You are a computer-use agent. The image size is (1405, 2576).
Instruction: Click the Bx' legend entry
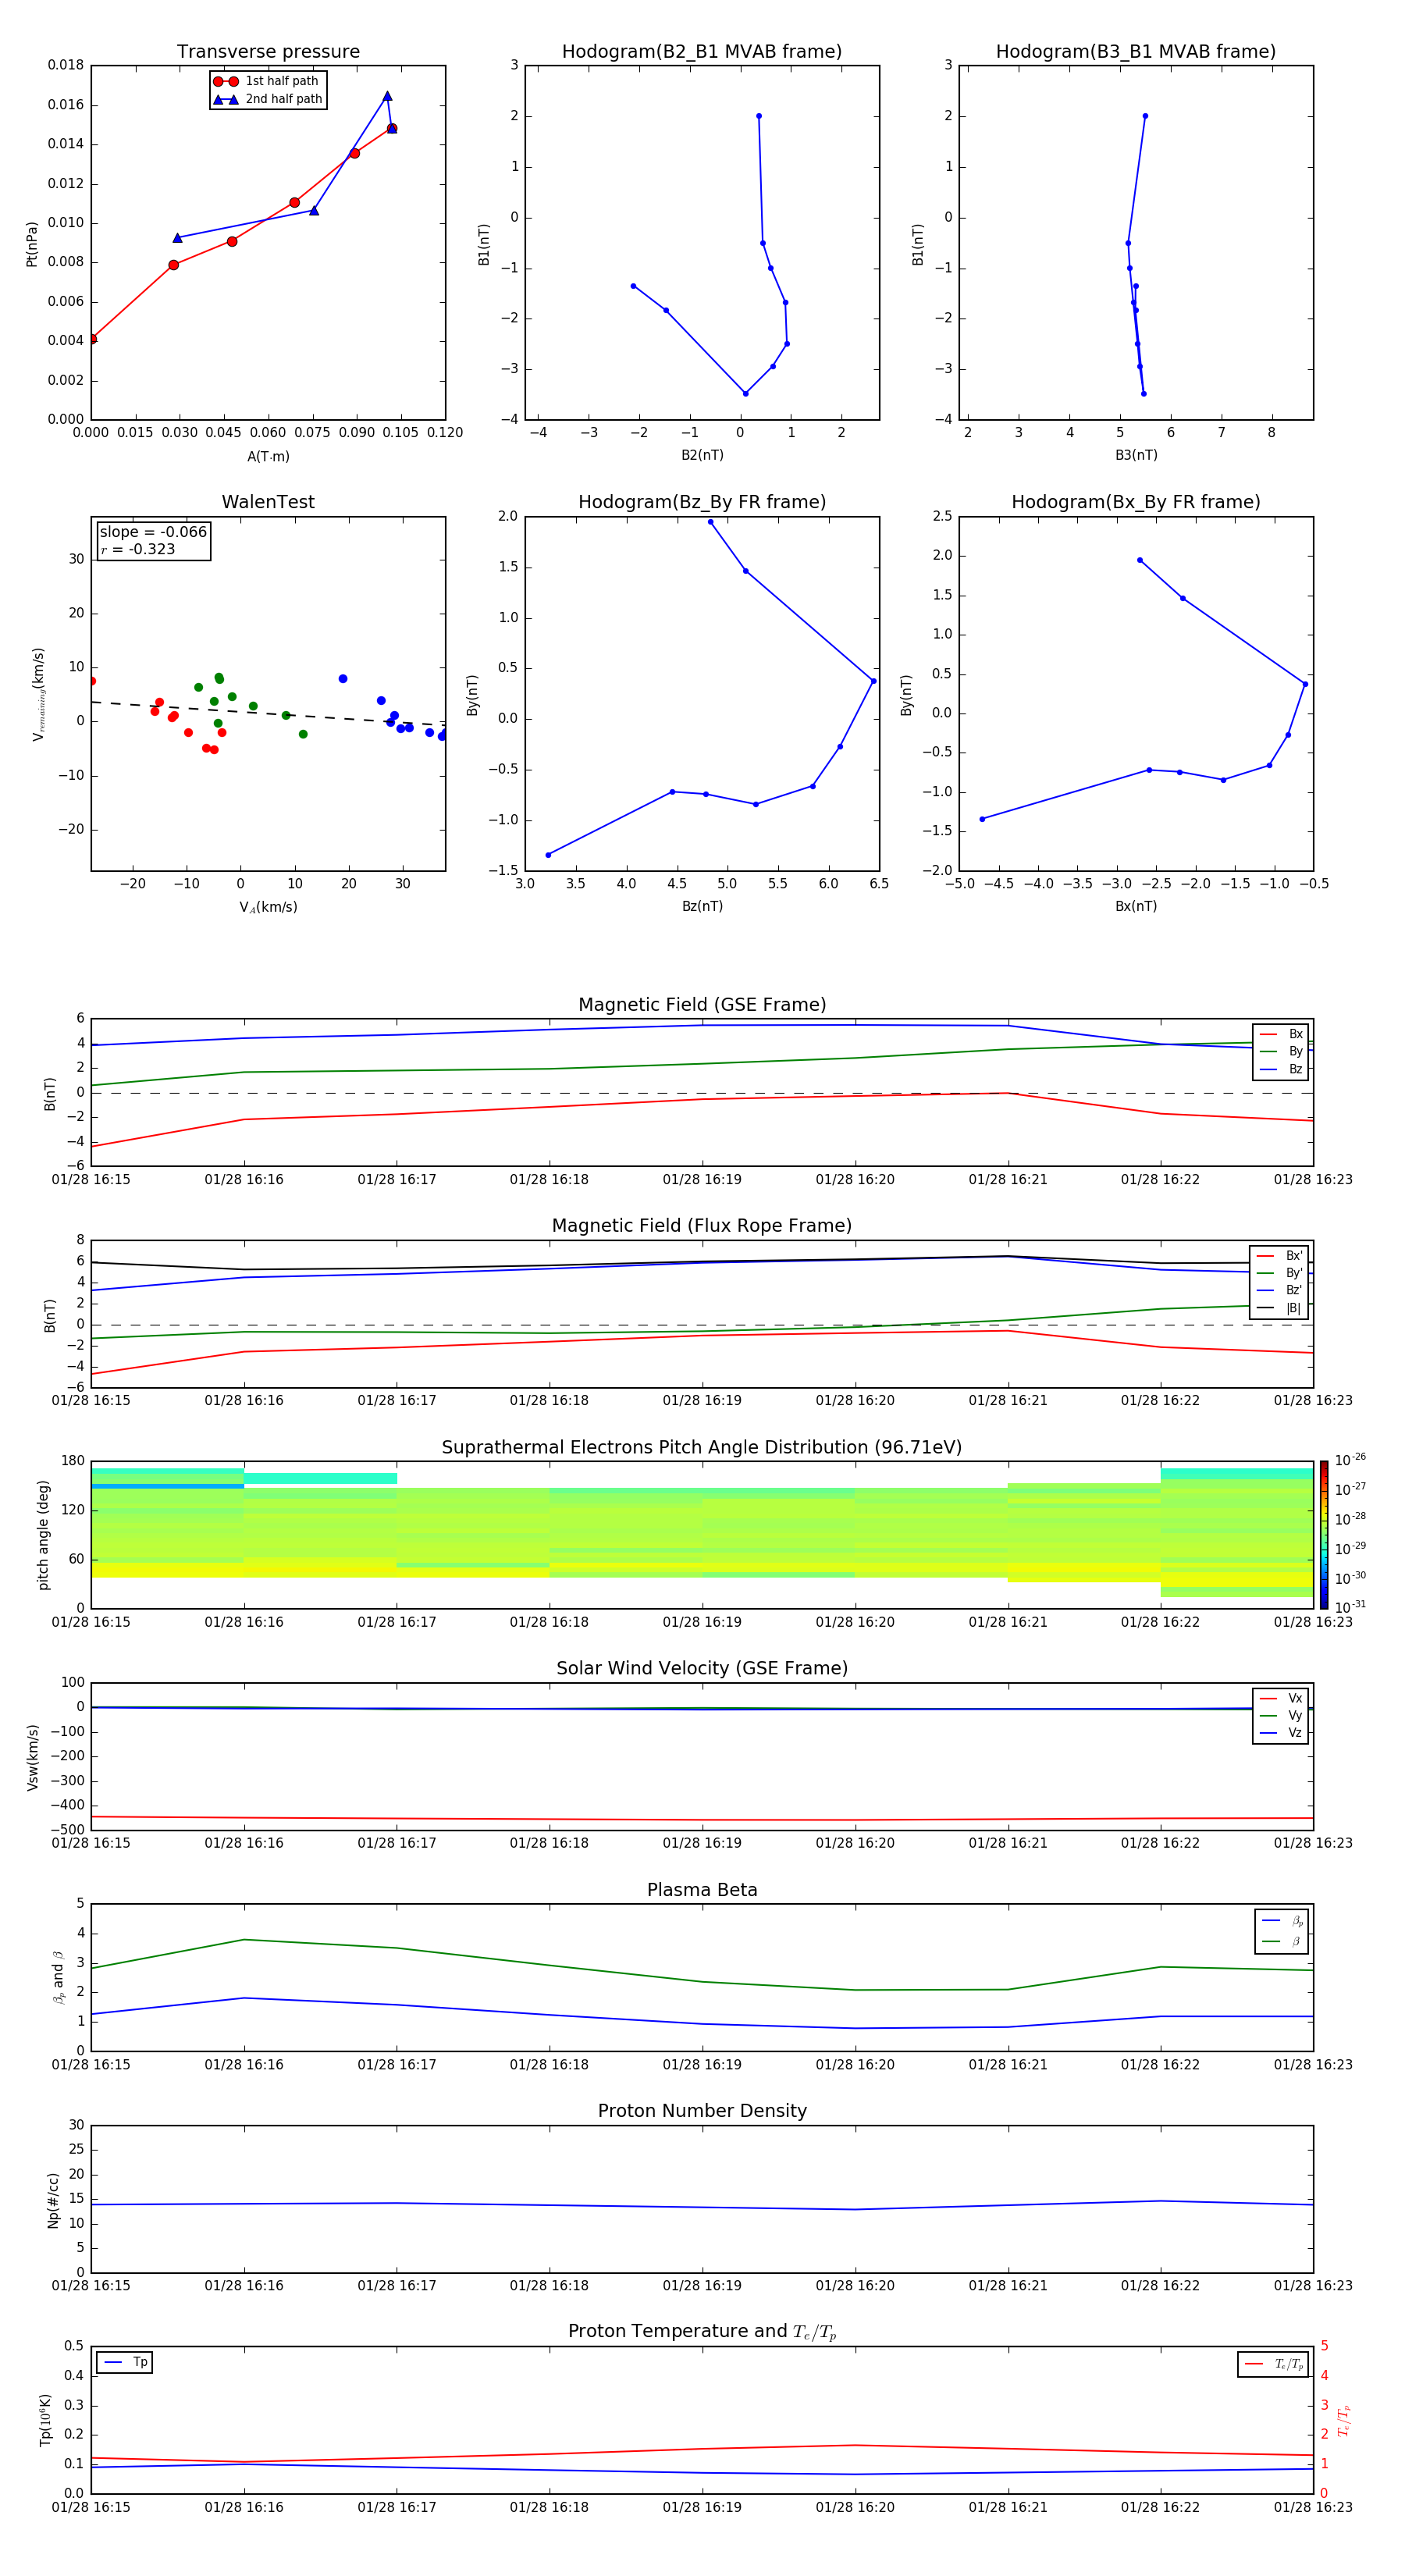click(x=1279, y=1256)
